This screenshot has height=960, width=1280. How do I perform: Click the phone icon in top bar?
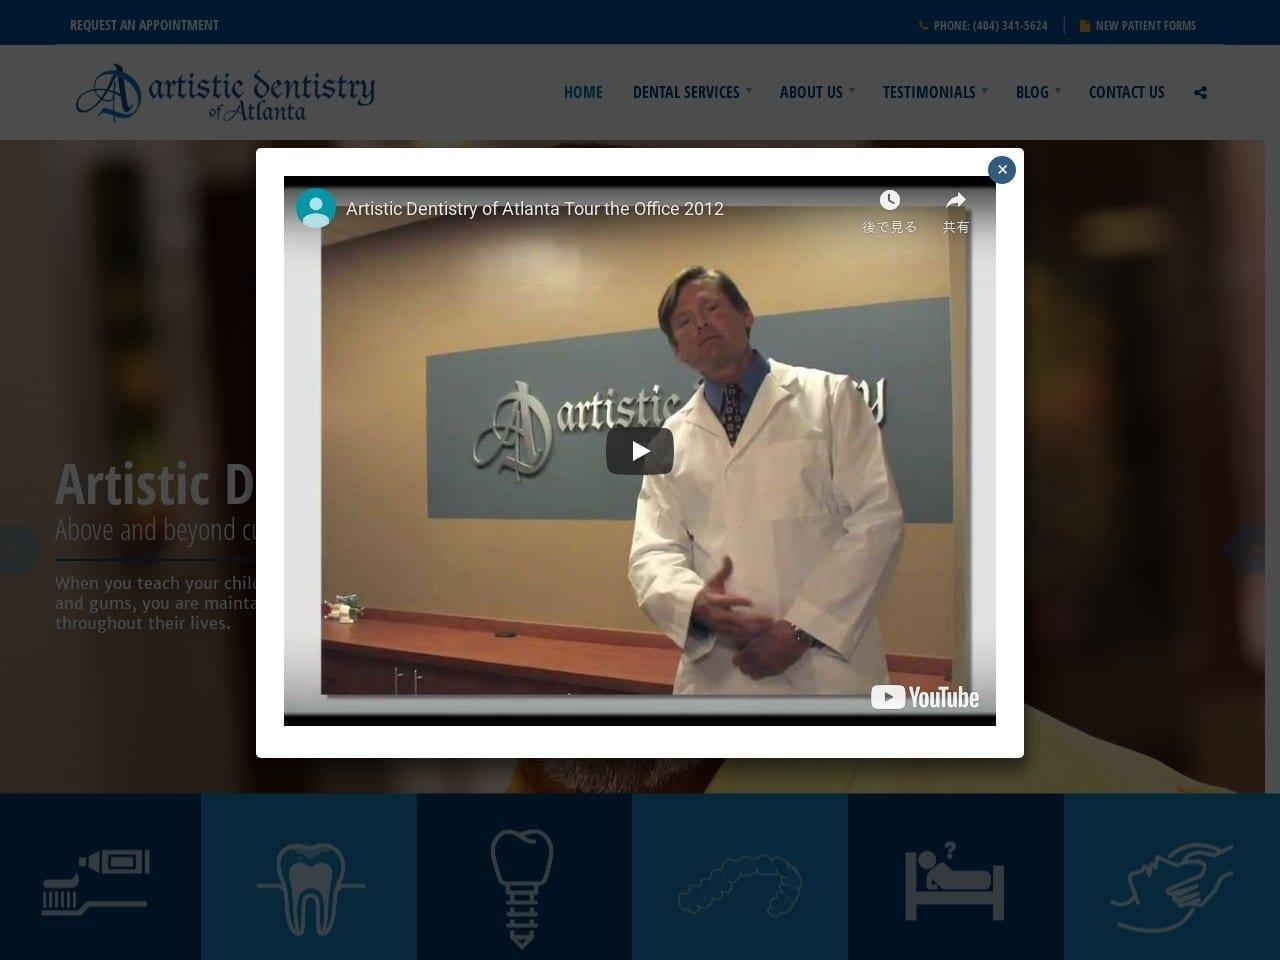click(x=923, y=25)
